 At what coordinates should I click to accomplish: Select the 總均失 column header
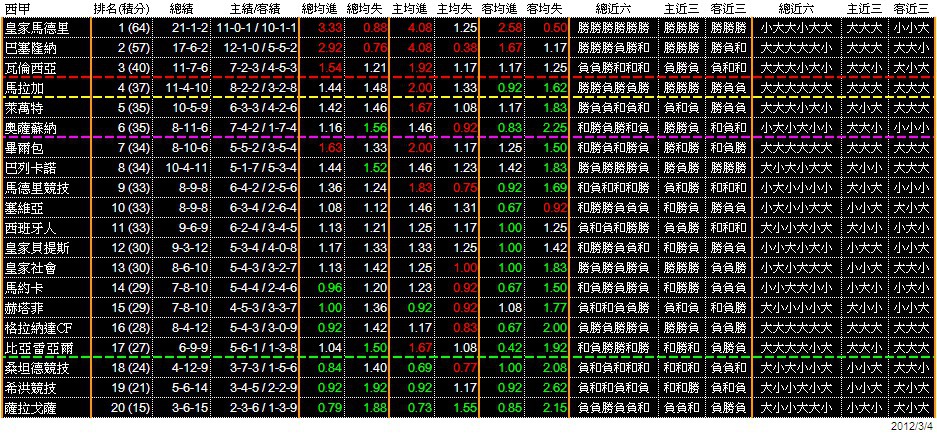coord(365,9)
